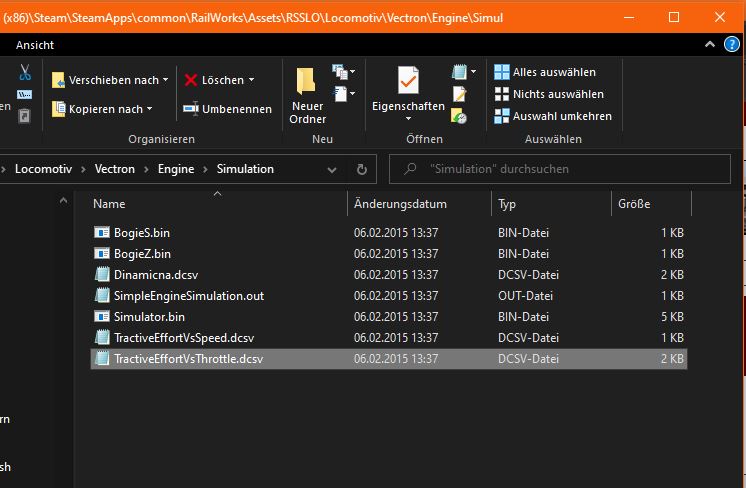Click the History clock icon

(x=459, y=116)
